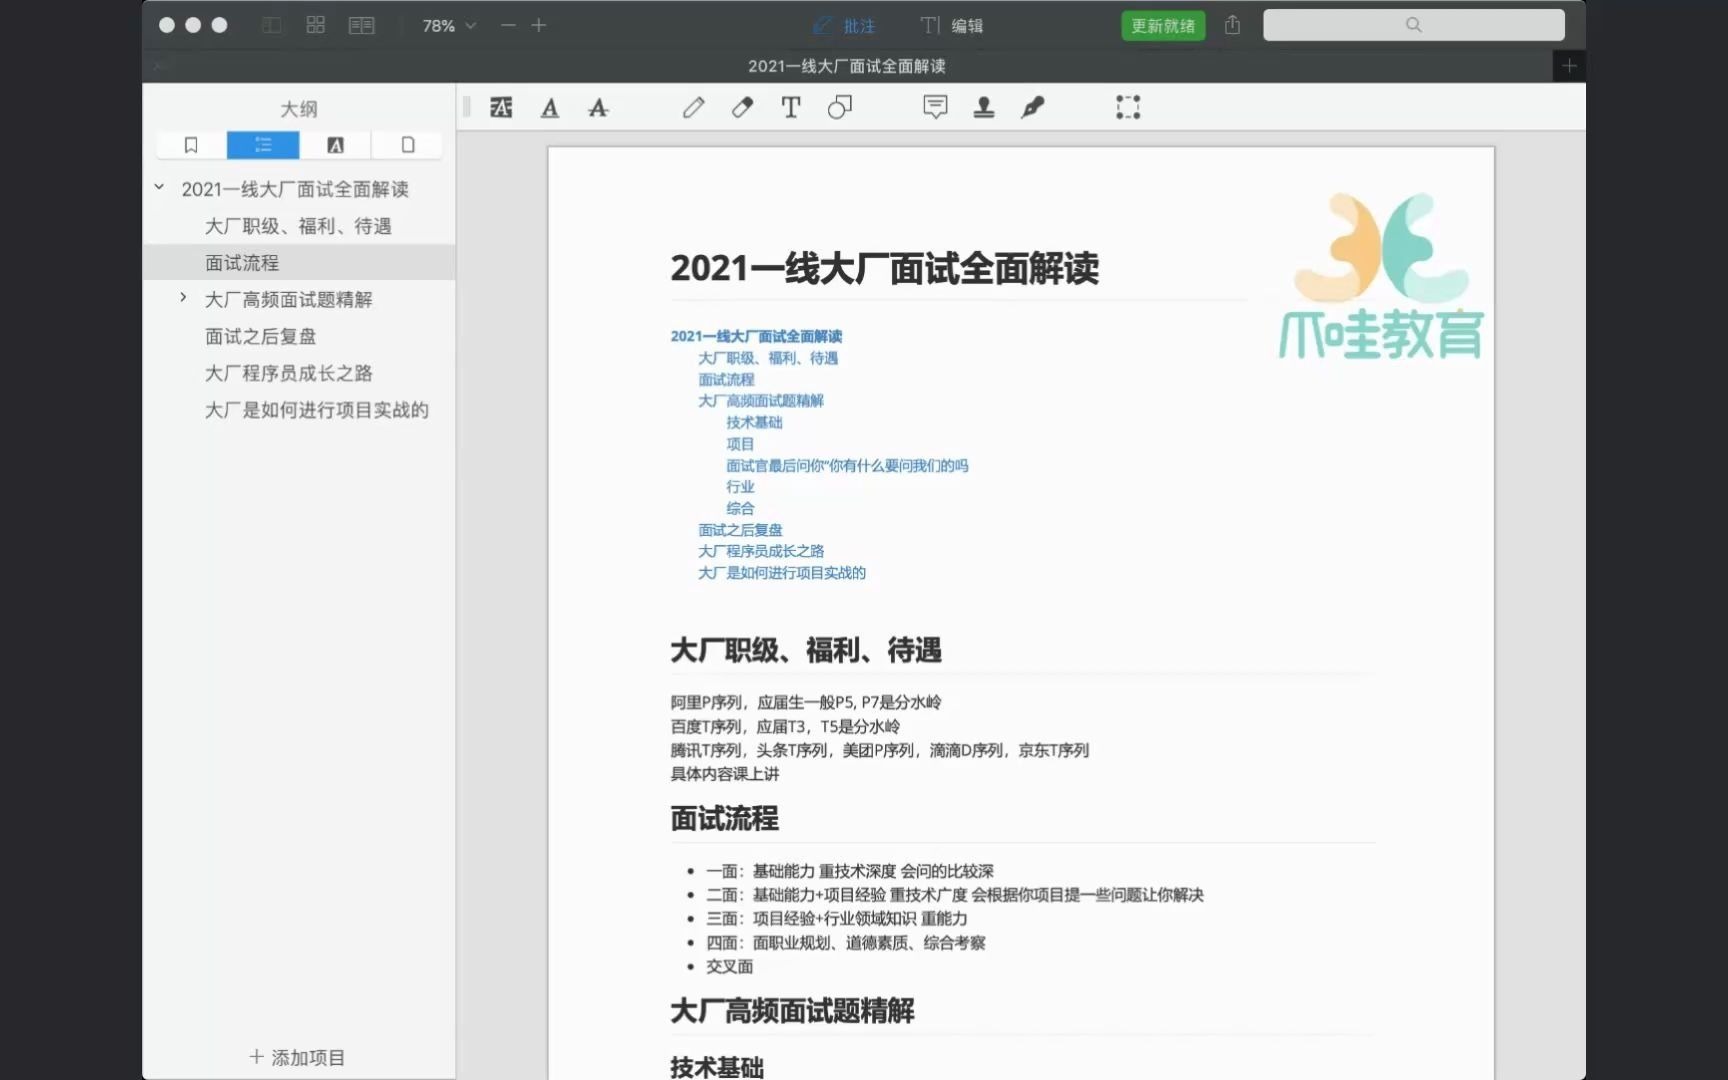Click the green 更新就绪 button
1728x1080 pixels.
coord(1163,26)
